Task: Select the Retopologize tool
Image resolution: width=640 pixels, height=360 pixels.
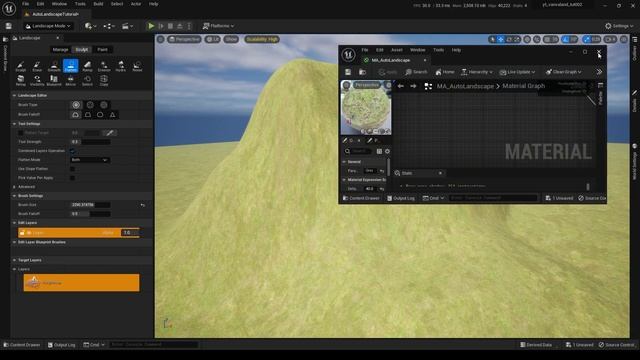Action: click(x=20, y=80)
